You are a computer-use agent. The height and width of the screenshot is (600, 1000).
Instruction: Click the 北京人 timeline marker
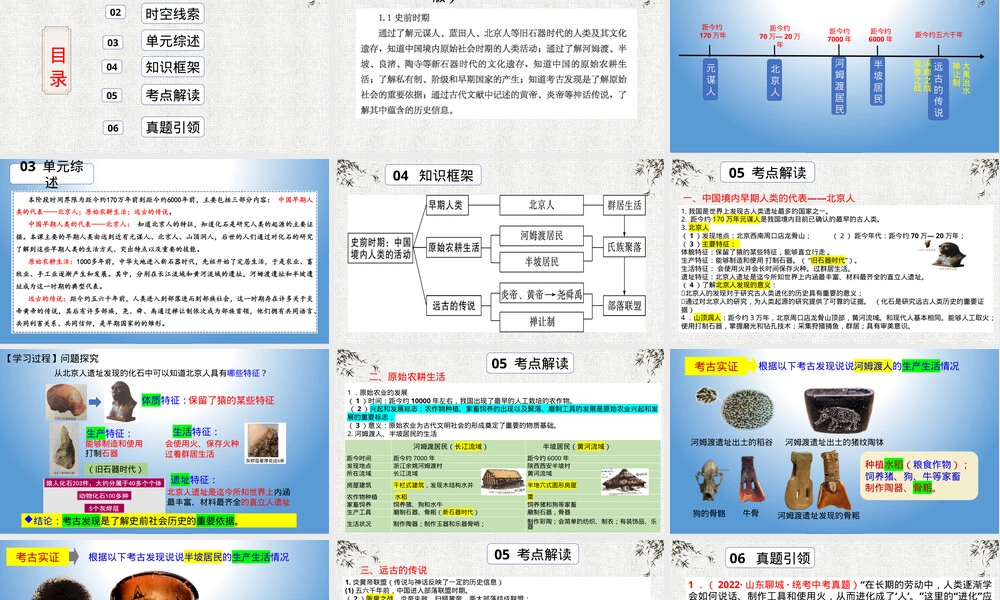[x=774, y=80]
